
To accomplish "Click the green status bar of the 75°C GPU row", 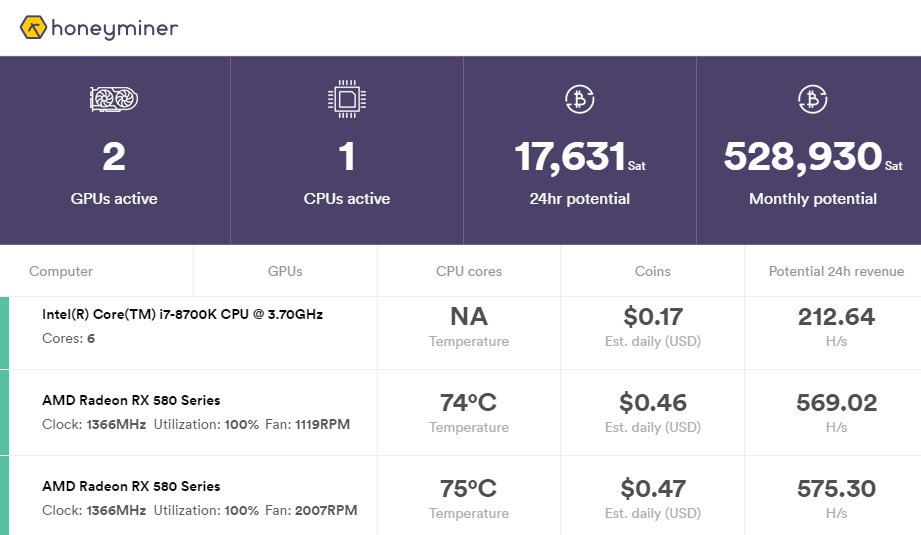I will tap(4, 496).
